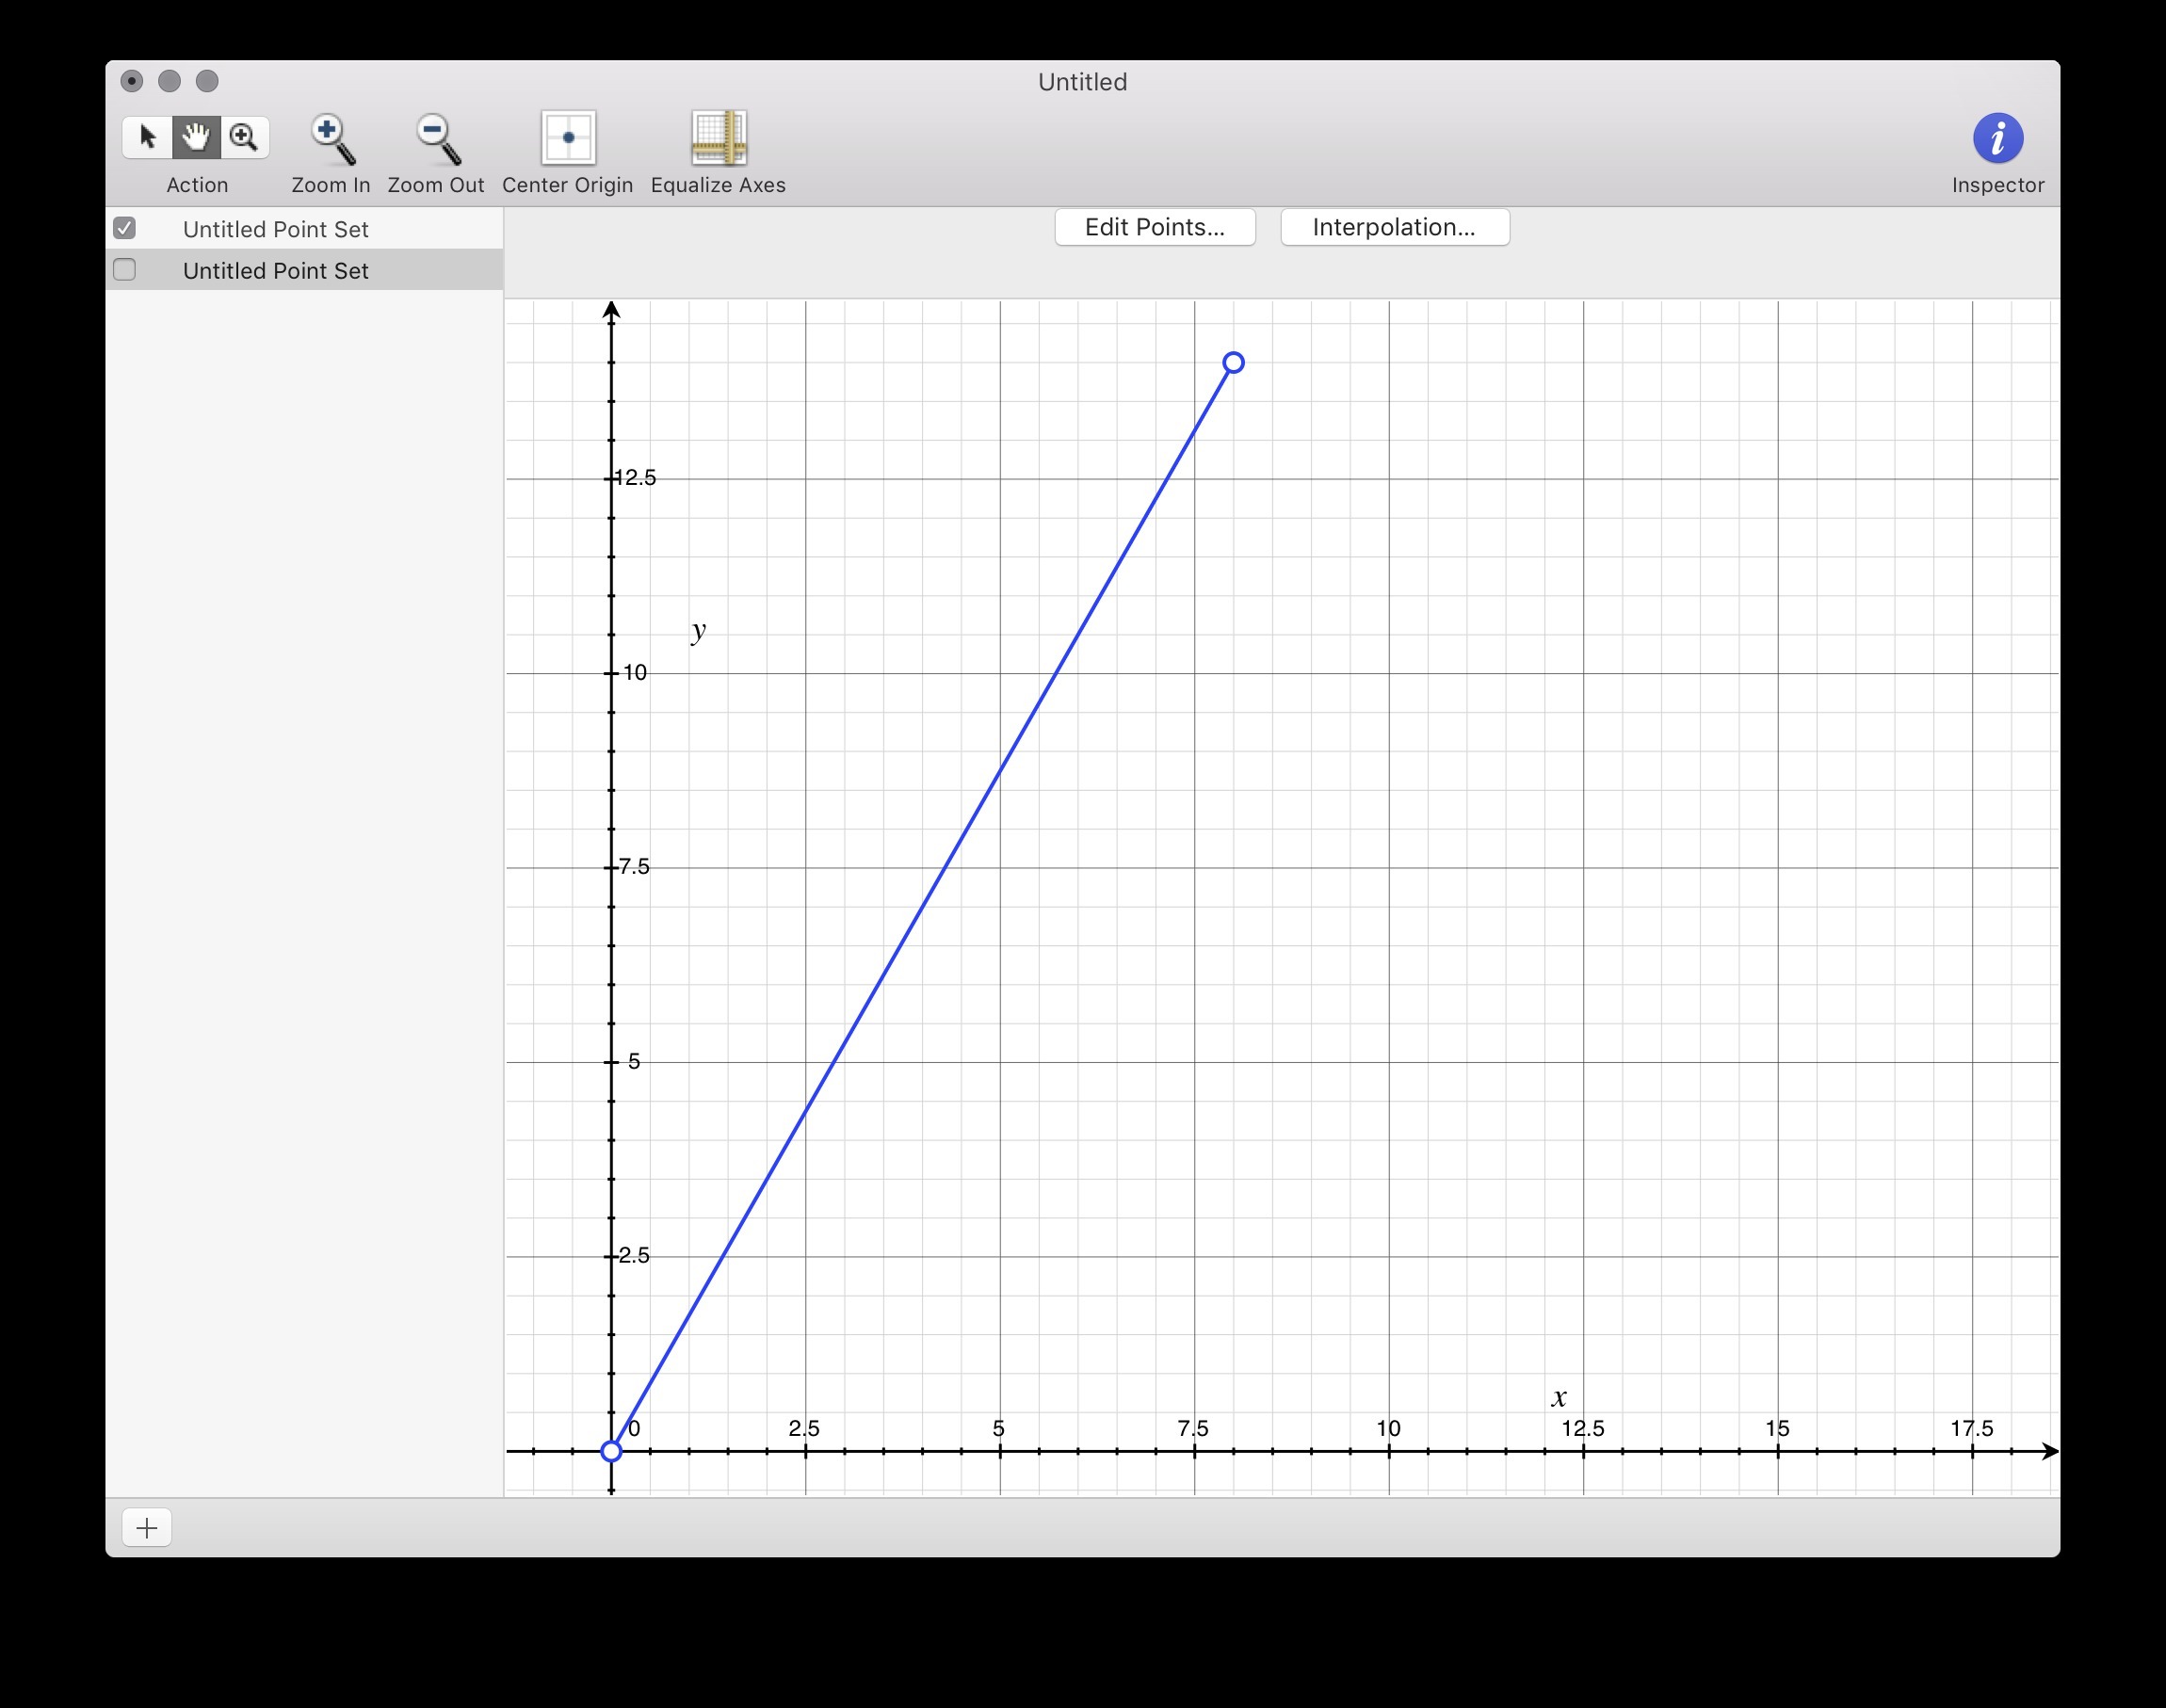Image resolution: width=2166 pixels, height=1708 pixels.
Task: Uncheck the first Untitled Point Set checkbox
Action: point(125,228)
